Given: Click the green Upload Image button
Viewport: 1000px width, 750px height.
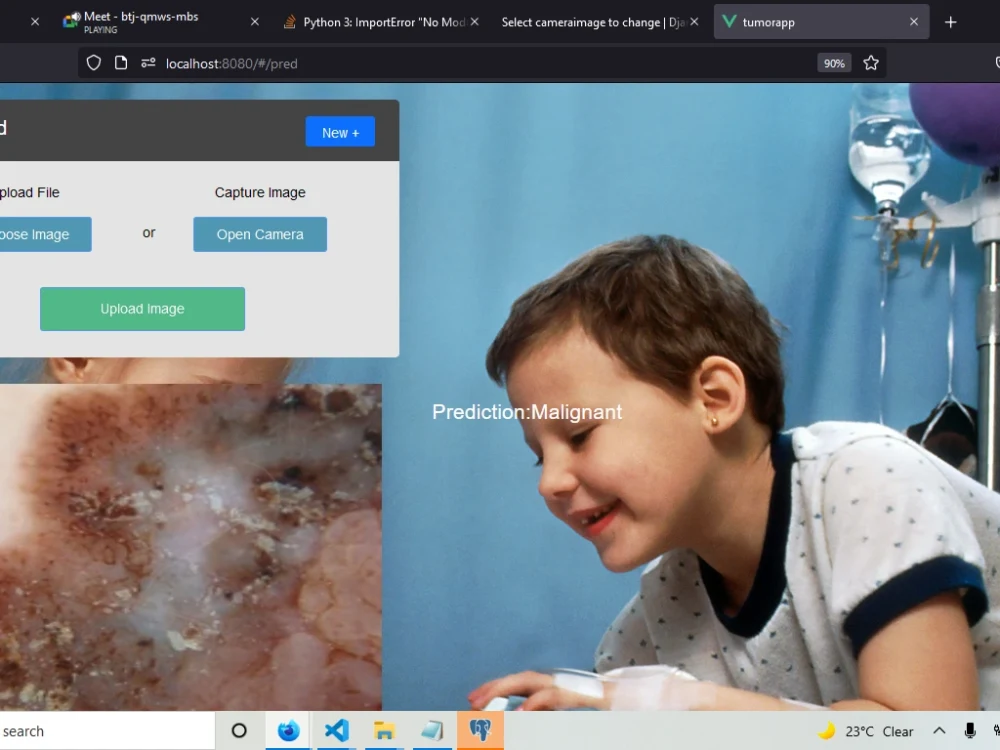Looking at the screenshot, I should tap(142, 309).
